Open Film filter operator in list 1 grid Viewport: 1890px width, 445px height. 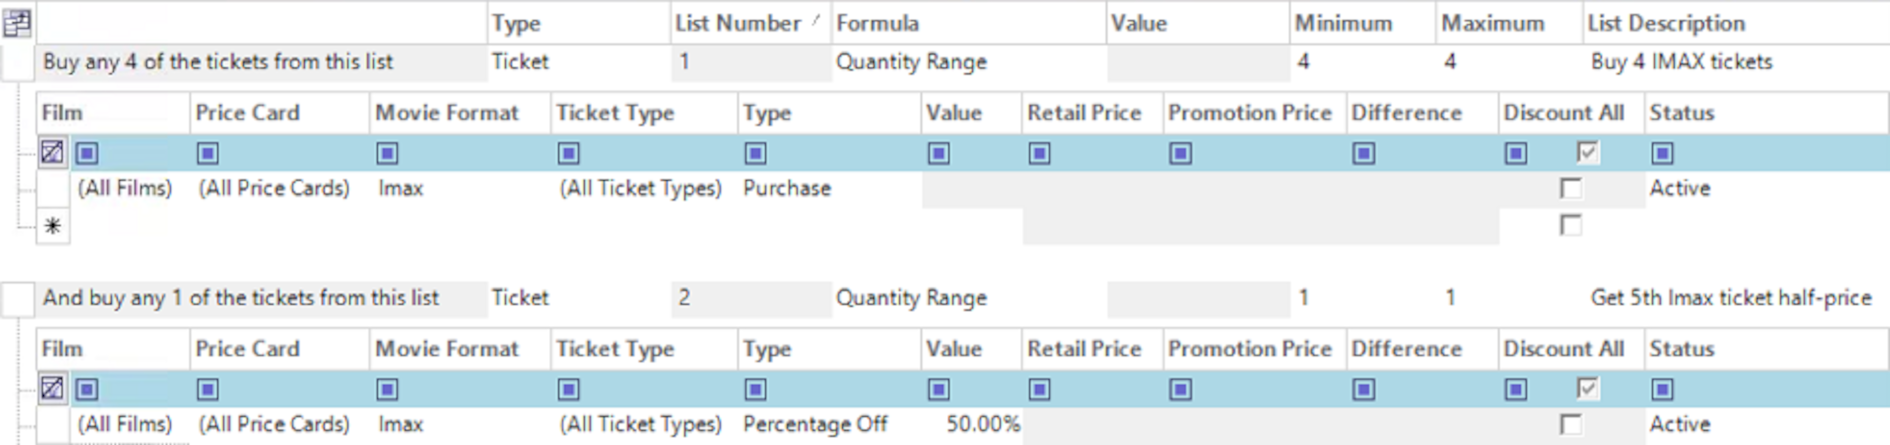pyautogui.click(x=87, y=153)
